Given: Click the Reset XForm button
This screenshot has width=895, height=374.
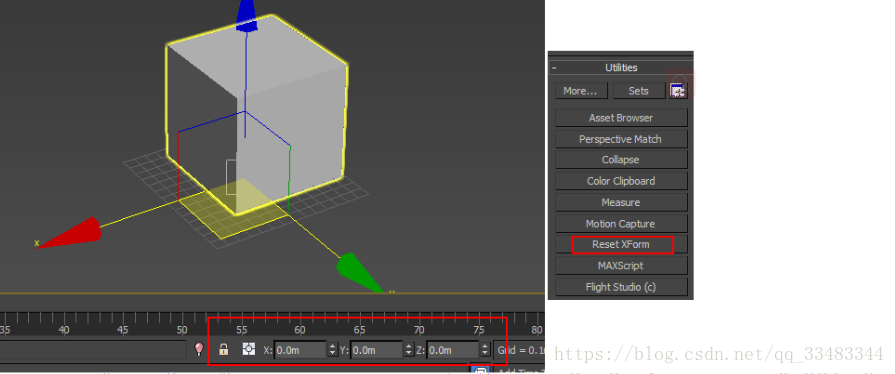Looking at the screenshot, I should tap(621, 244).
